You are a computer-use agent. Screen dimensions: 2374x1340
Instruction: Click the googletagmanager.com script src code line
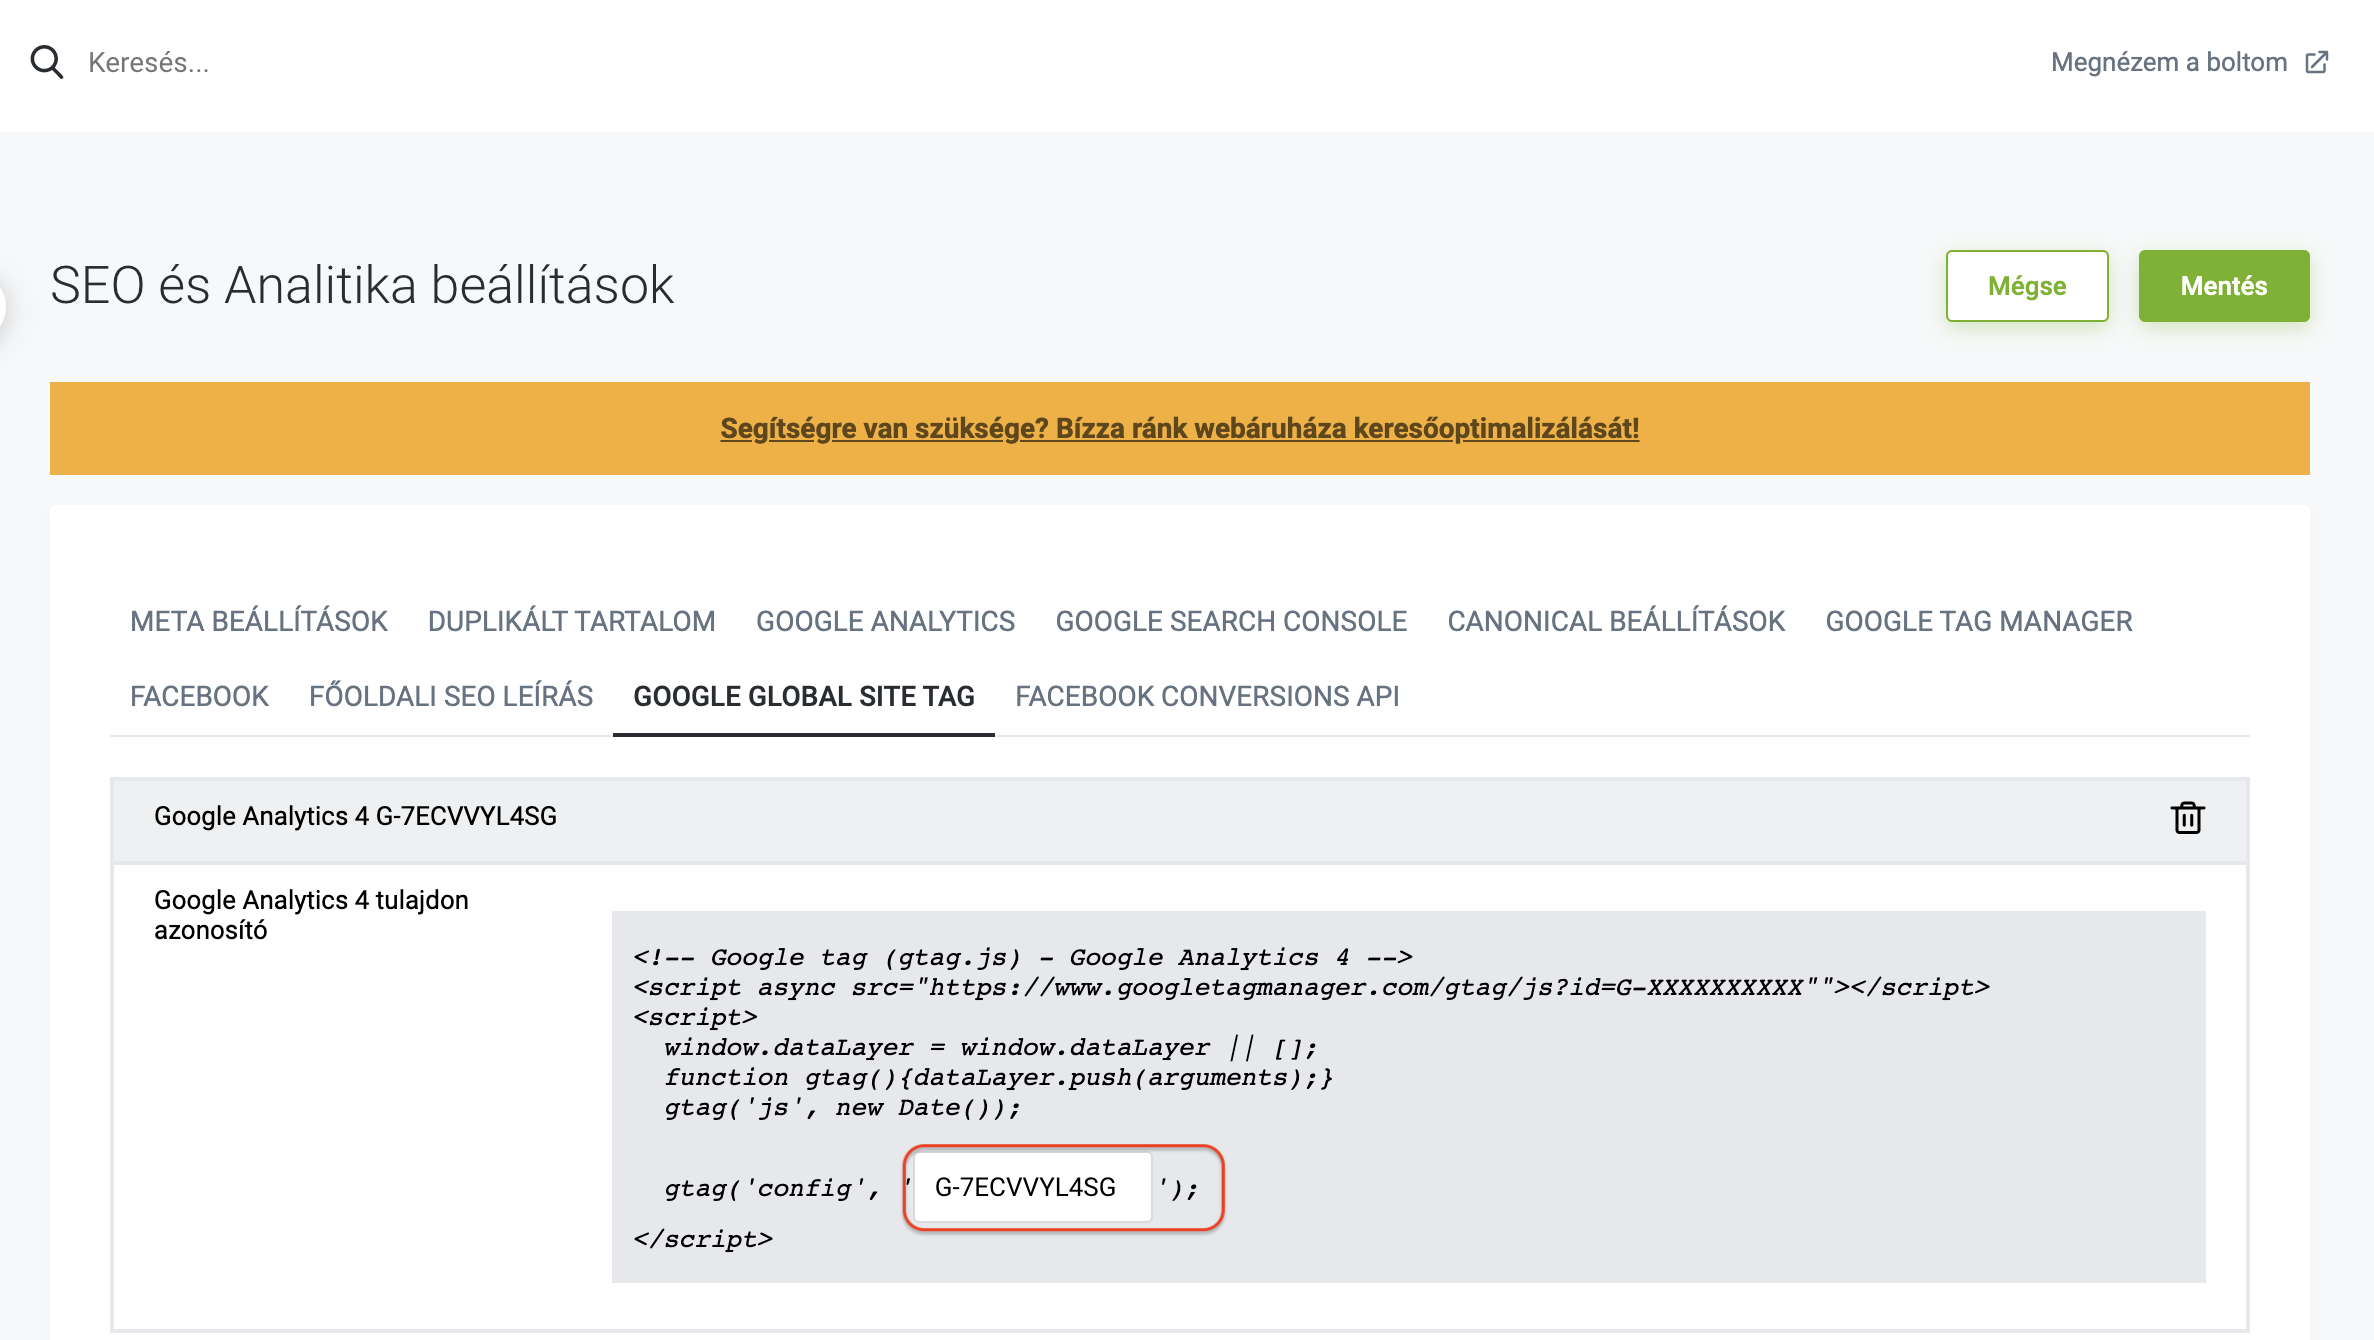(x=1312, y=988)
